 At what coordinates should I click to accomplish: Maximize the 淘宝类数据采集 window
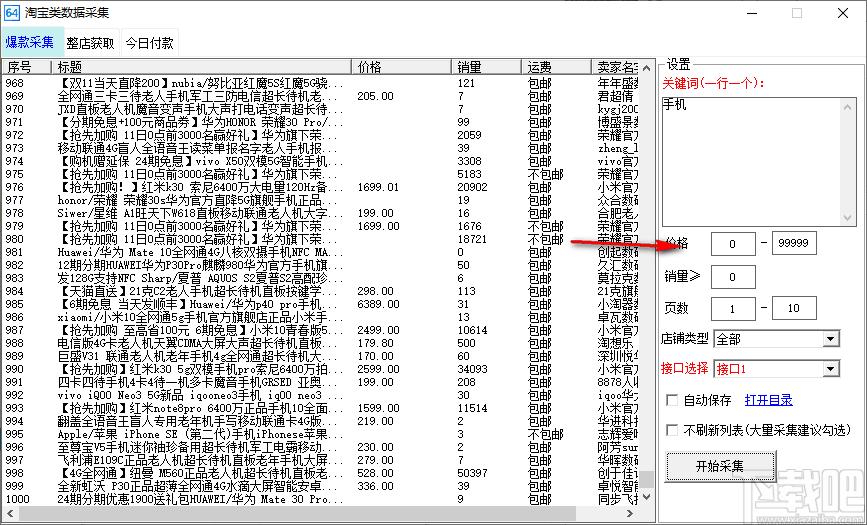(x=797, y=13)
